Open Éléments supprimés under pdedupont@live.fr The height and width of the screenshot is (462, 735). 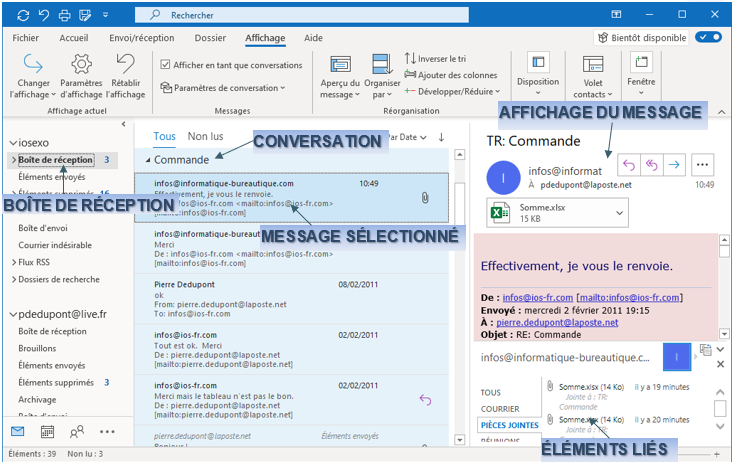click(x=56, y=383)
